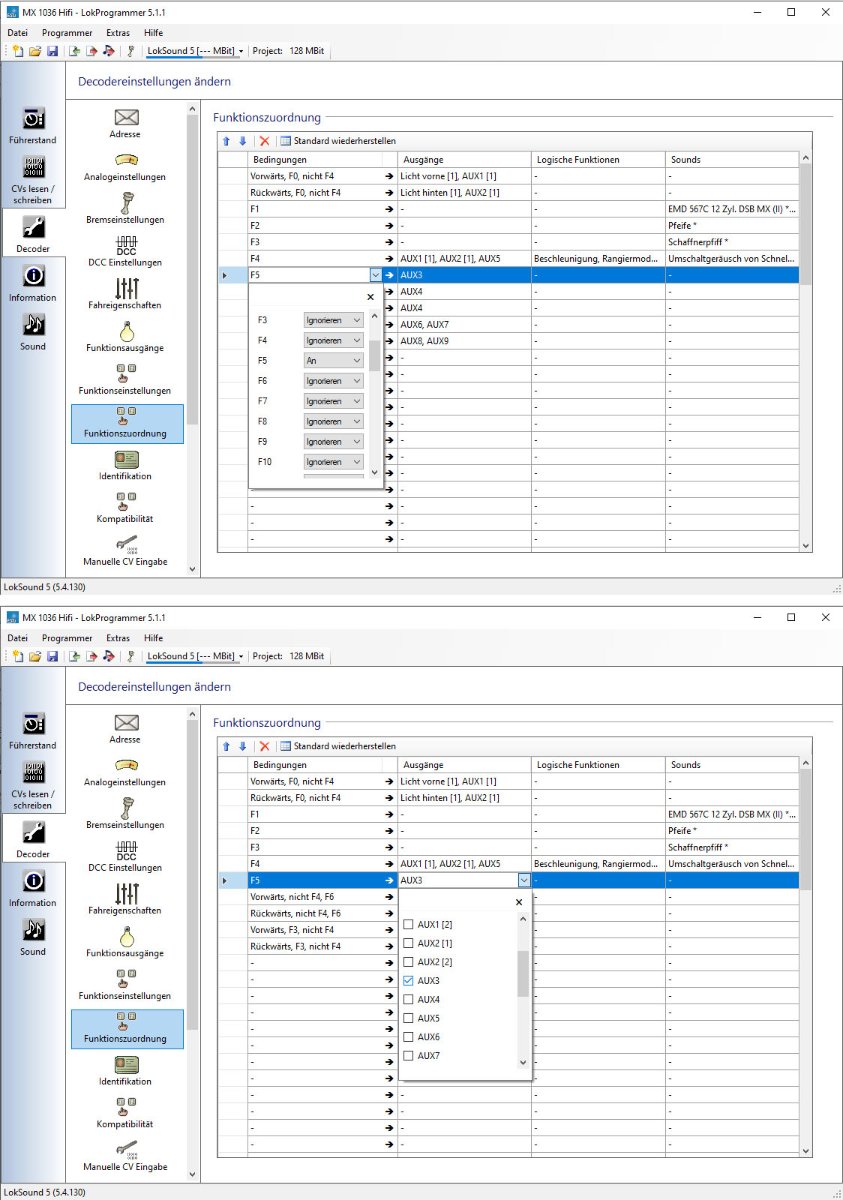The height and width of the screenshot is (1200, 843).
Task: Click dropdown arrow in the AUX3 Ausgänge cell
Action: [x=524, y=880]
